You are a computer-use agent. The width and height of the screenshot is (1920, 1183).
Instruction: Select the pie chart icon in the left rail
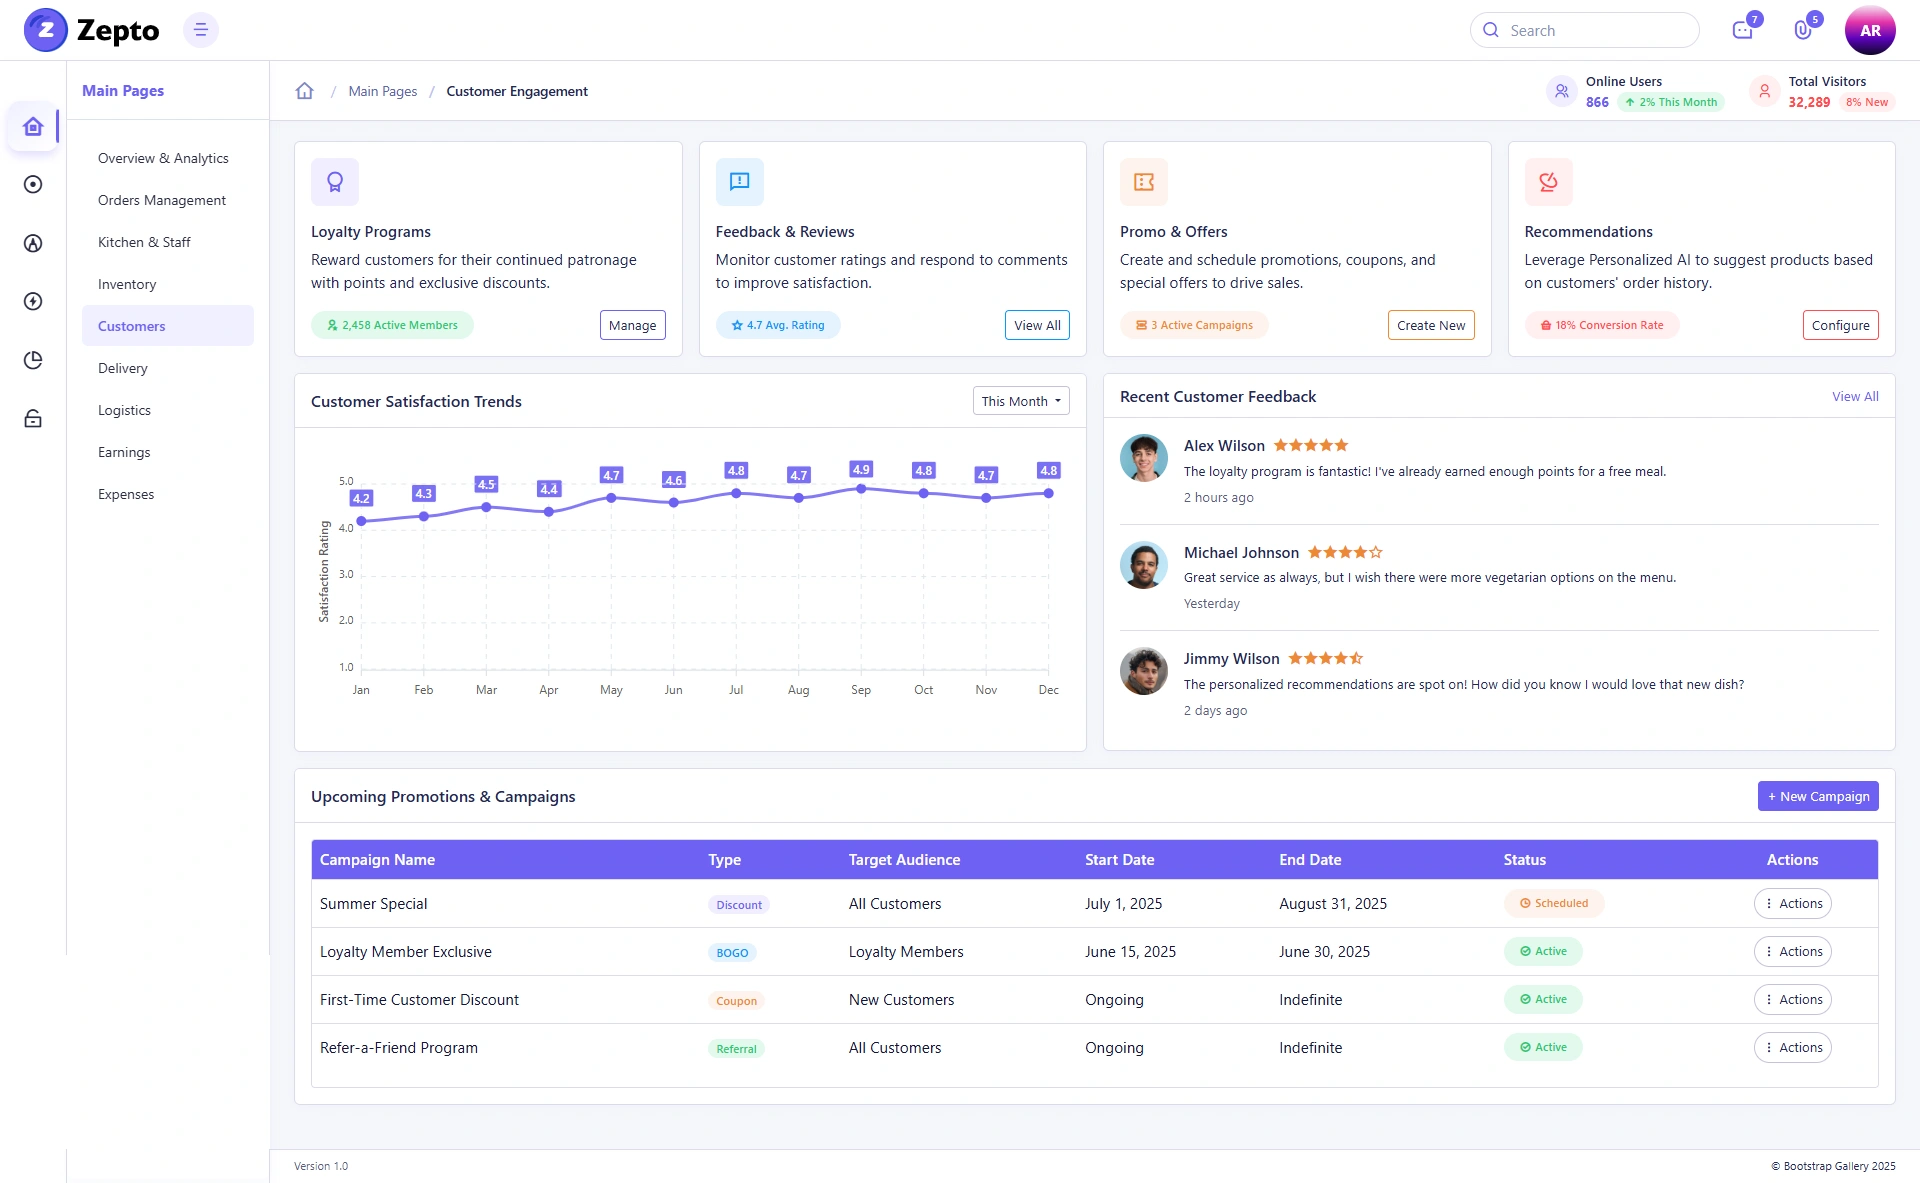click(x=33, y=360)
